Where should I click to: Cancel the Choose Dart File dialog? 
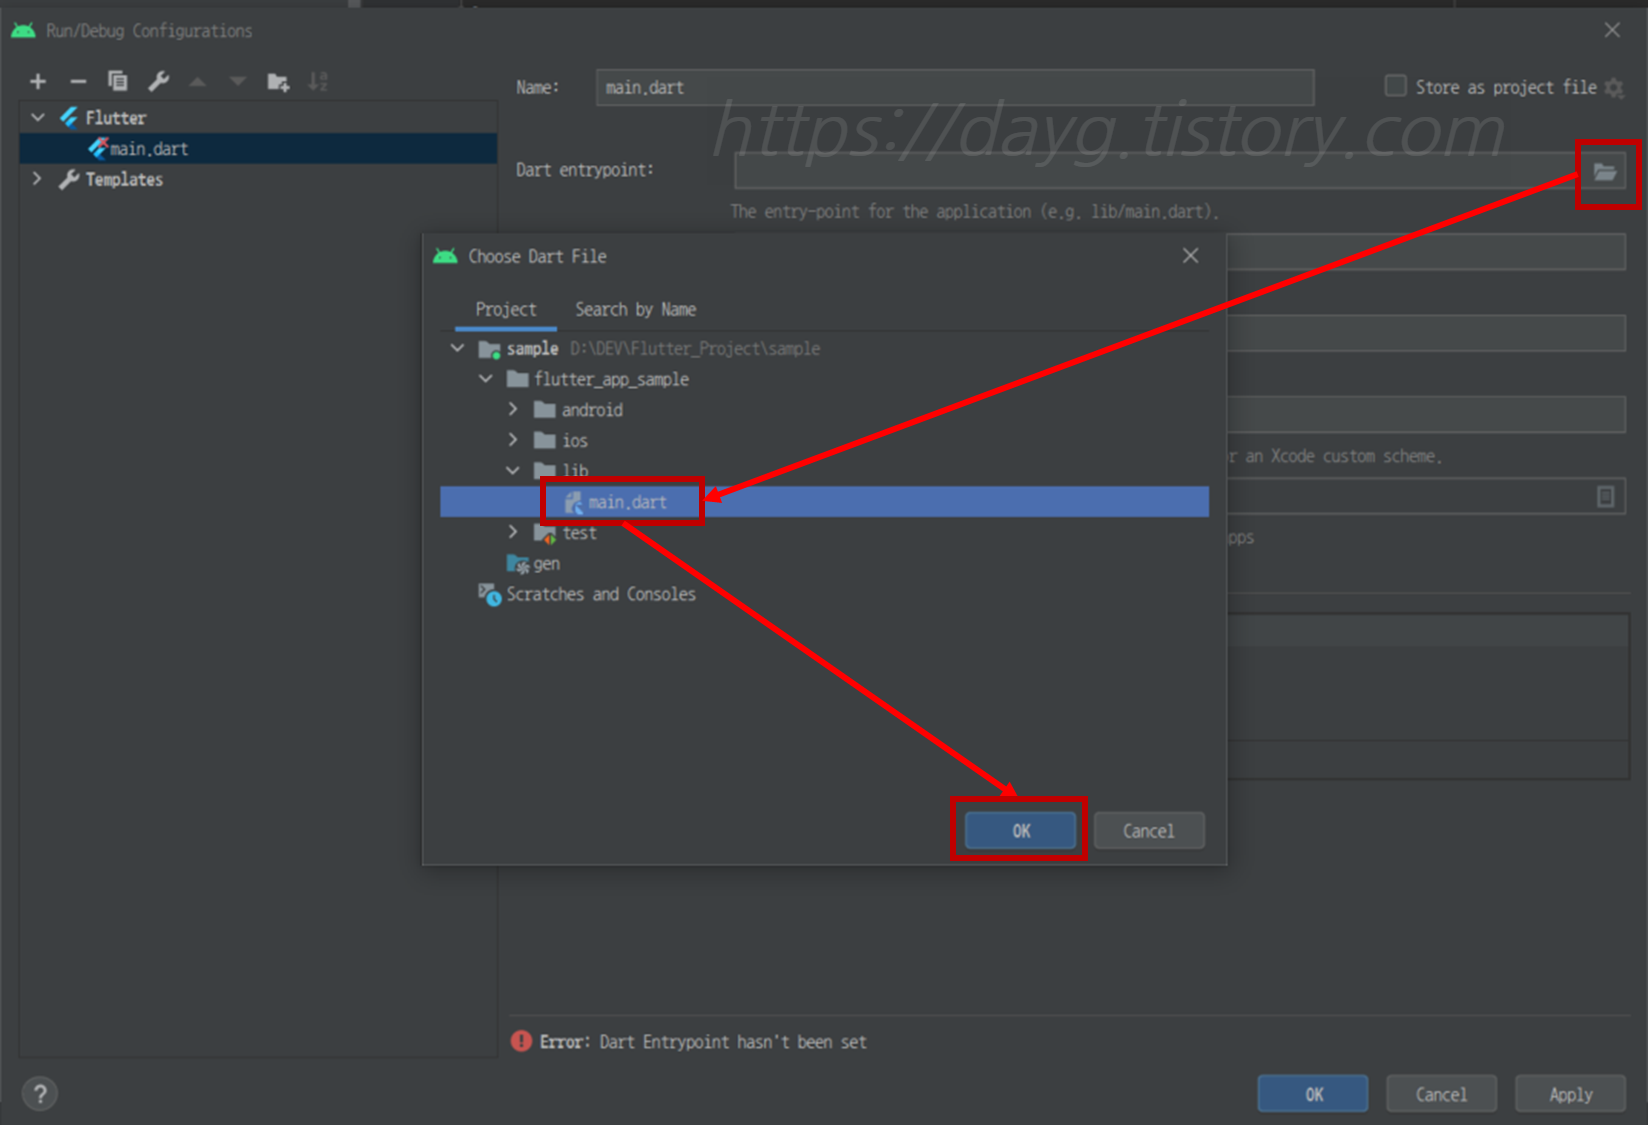(1148, 830)
